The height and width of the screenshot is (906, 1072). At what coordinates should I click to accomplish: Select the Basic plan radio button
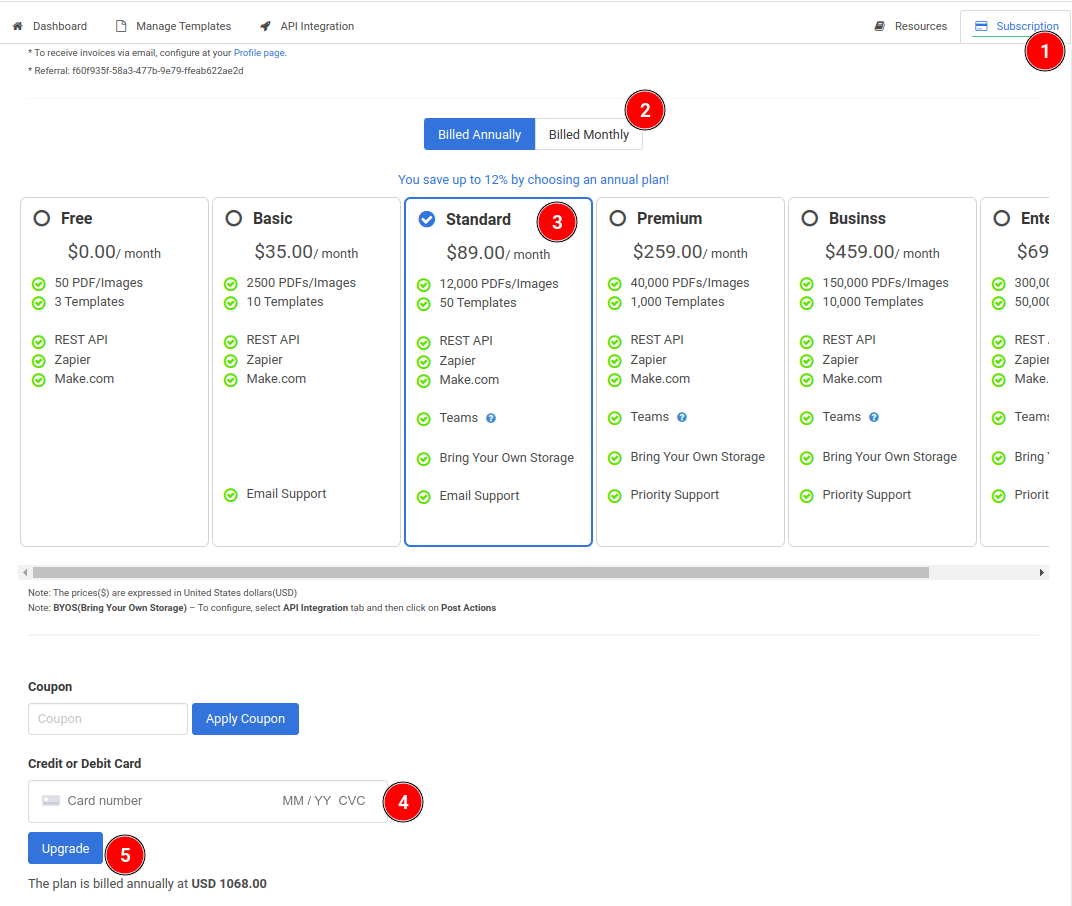(234, 218)
